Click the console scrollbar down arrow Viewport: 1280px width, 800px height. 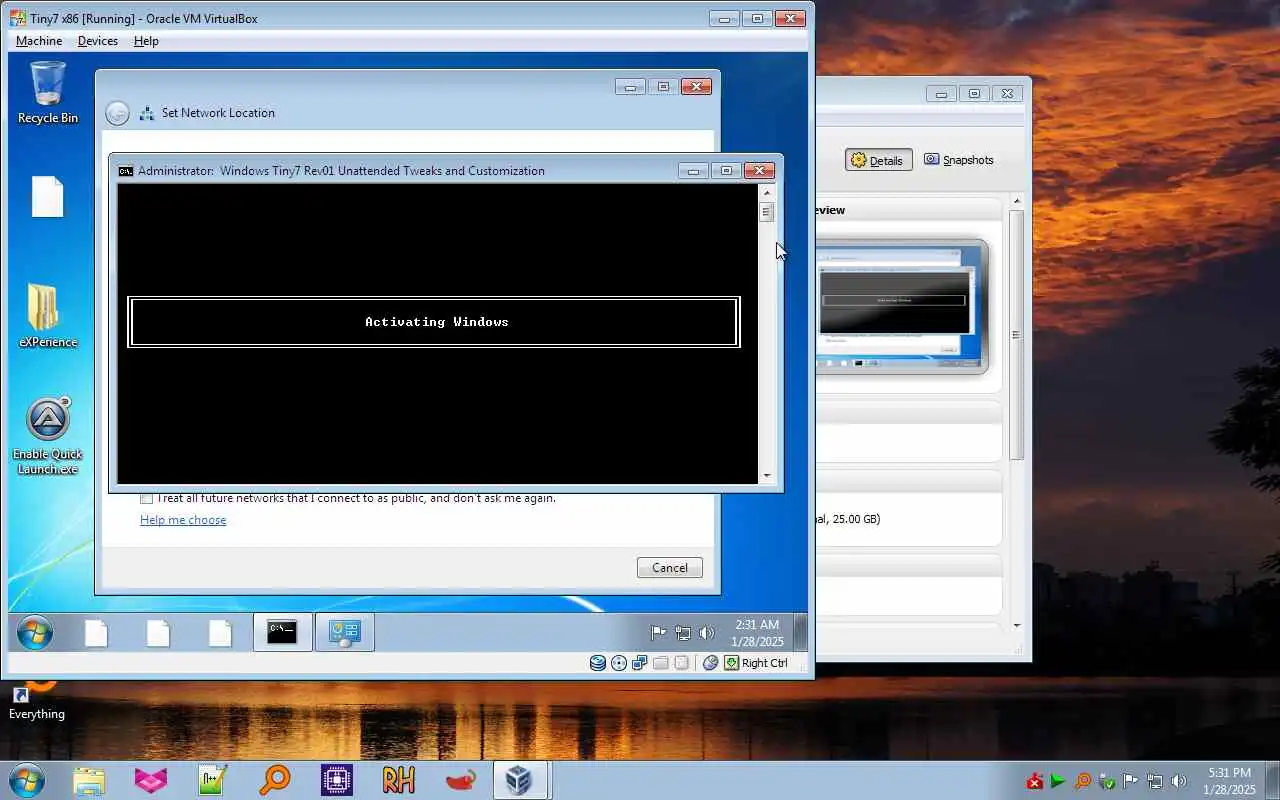[x=767, y=476]
